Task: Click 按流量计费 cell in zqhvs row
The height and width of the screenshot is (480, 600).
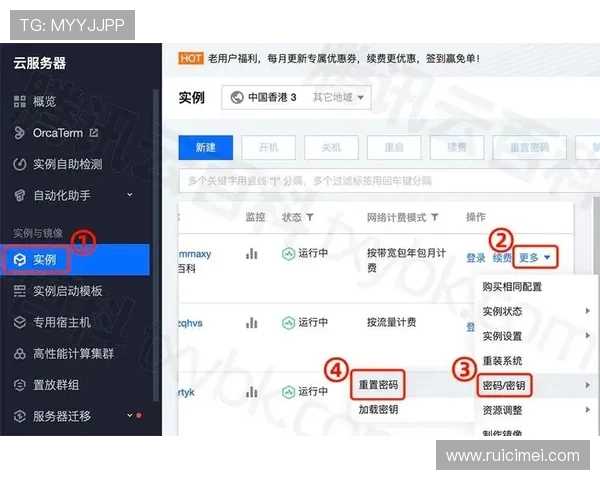Action: pyautogui.click(x=391, y=322)
